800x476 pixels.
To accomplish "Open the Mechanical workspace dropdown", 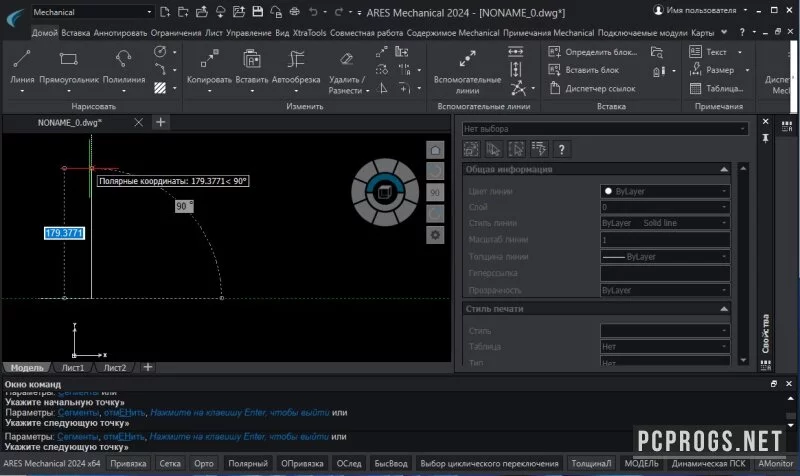I will (x=92, y=12).
